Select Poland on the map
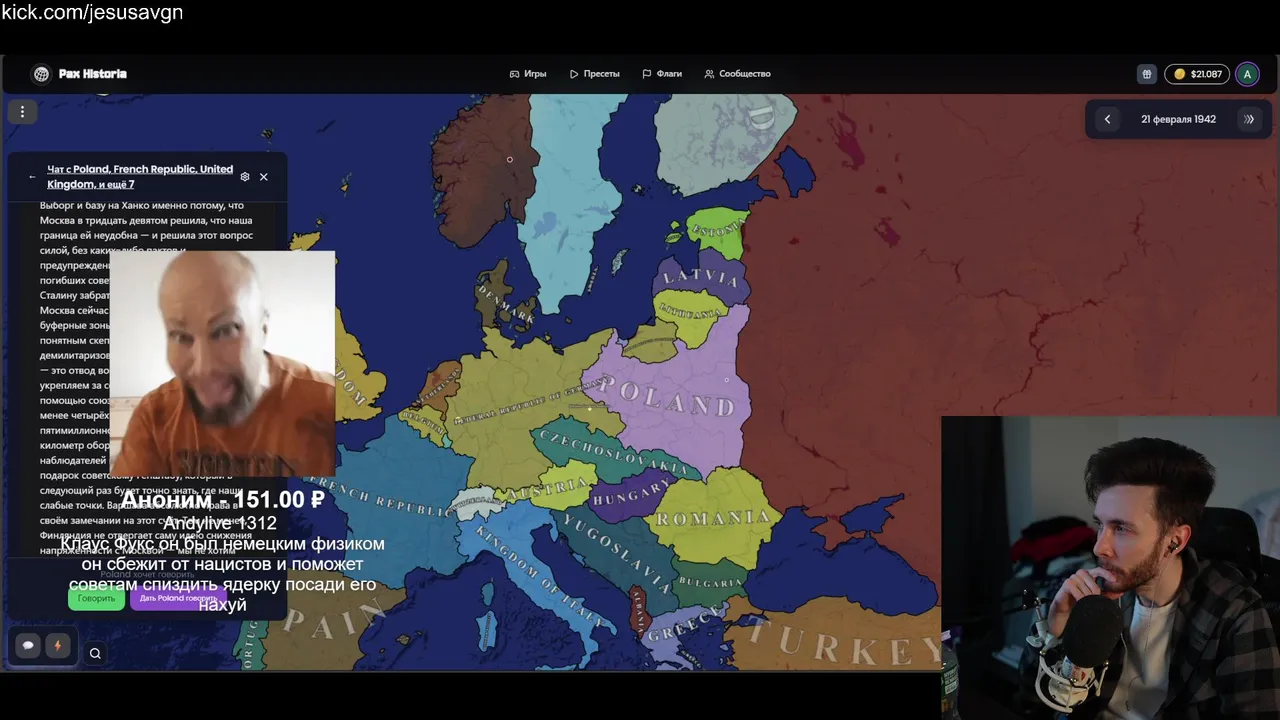 670,398
